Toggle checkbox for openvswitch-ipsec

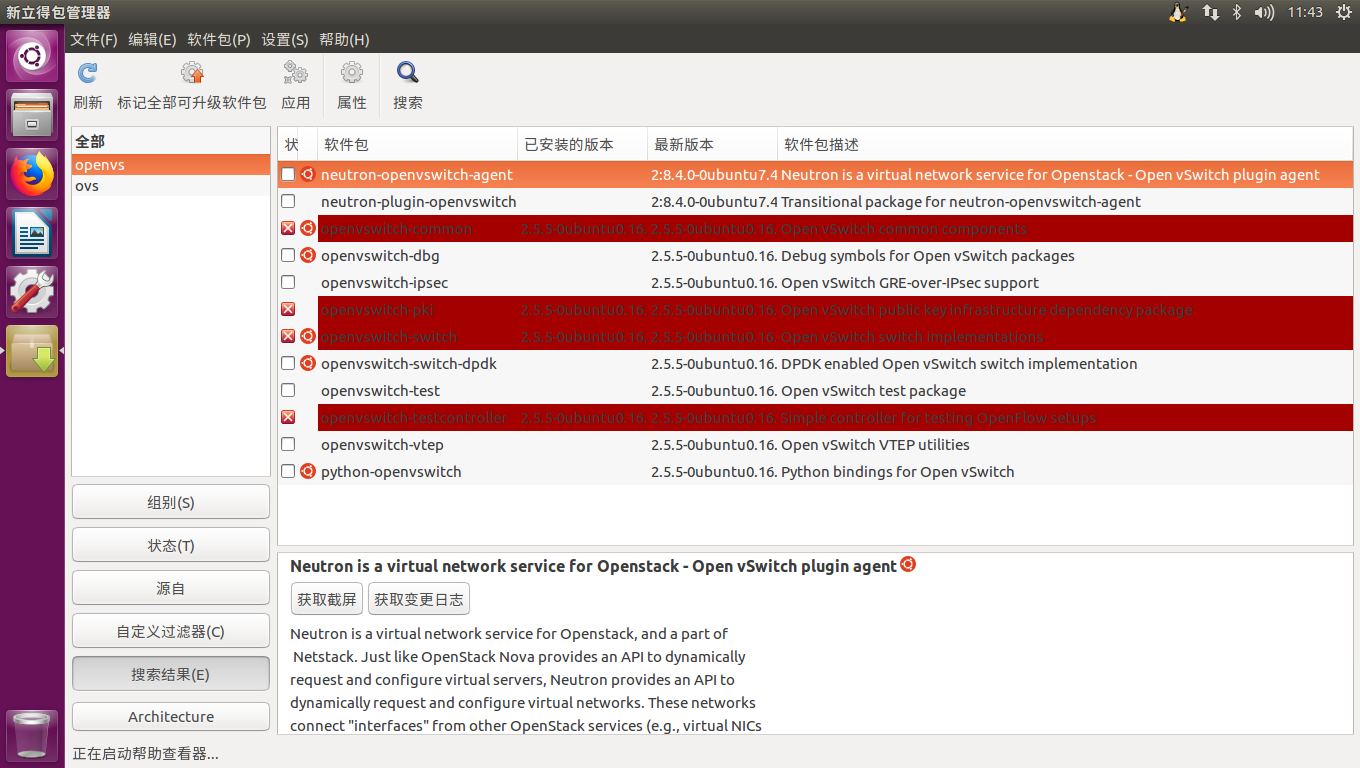pyautogui.click(x=288, y=282)
